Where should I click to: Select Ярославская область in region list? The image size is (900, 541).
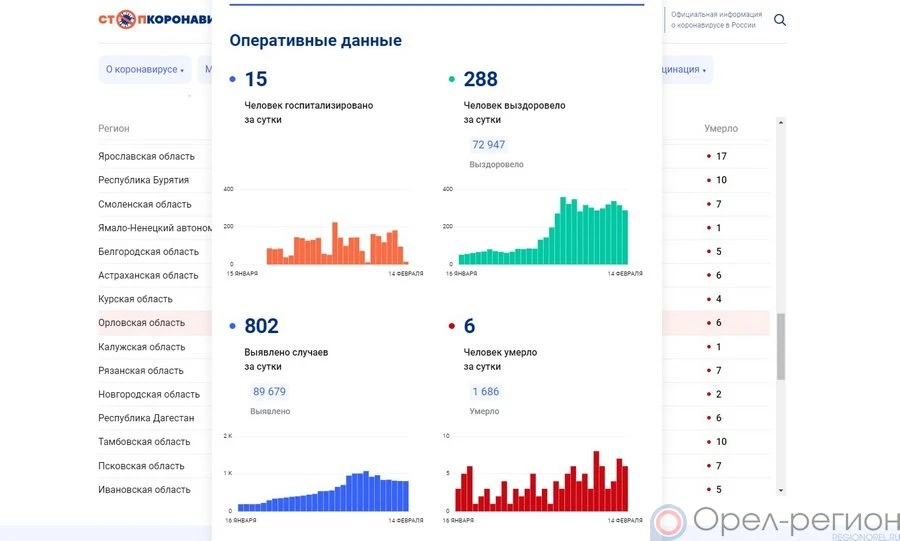click(146, 156)
